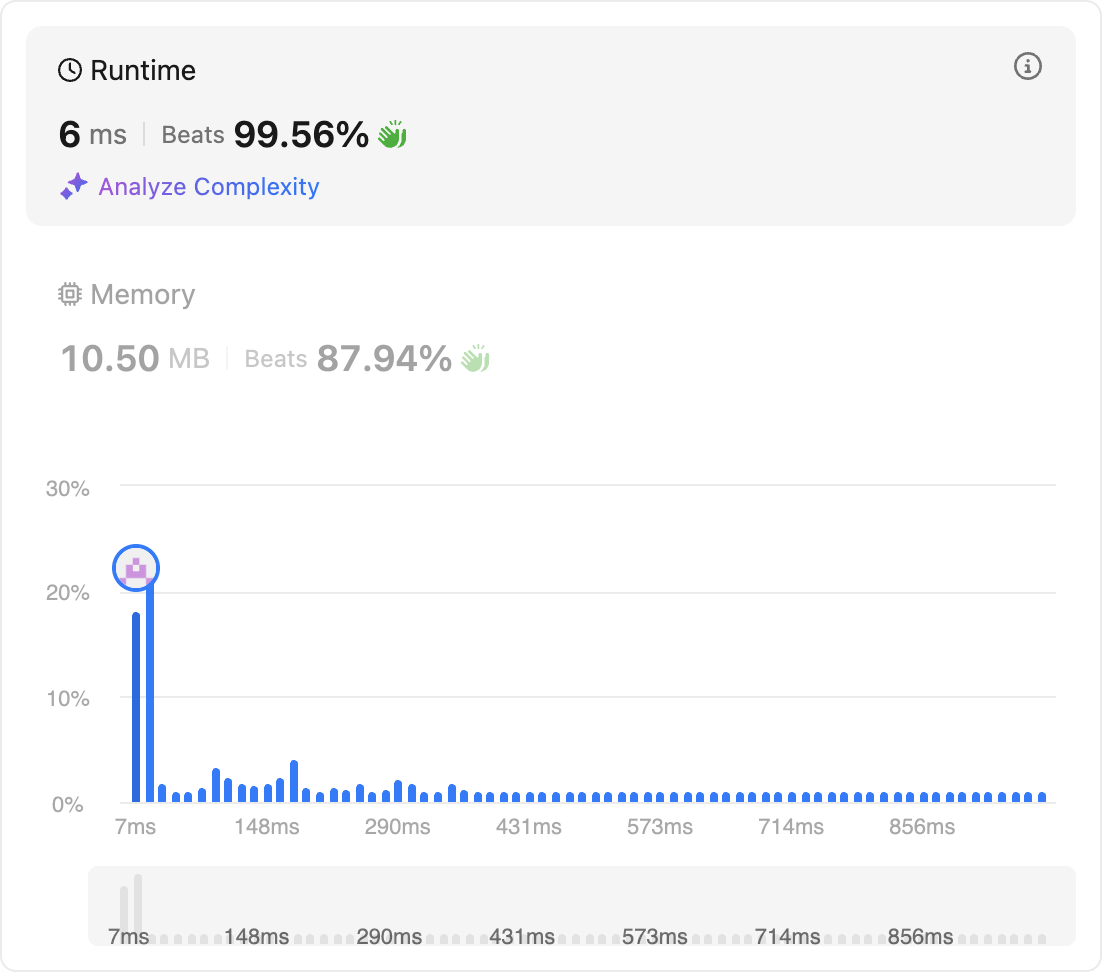The height and width of the screenshot is (976, 1114).
Task: Click the info icon in the Runtime card
Action: click(1027, 67)
